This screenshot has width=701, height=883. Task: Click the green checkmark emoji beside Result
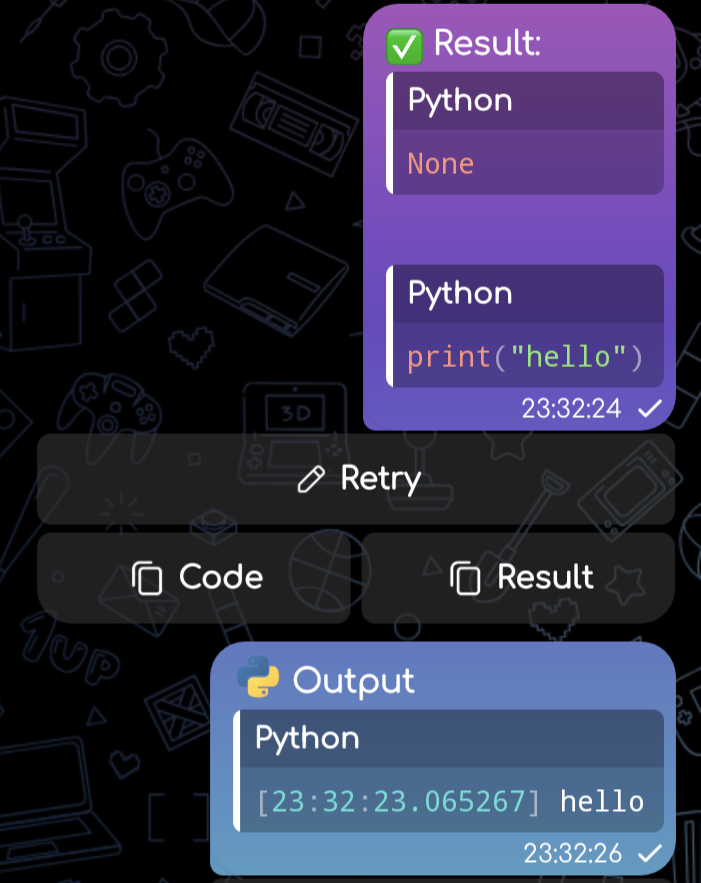(x=404, y=46)
